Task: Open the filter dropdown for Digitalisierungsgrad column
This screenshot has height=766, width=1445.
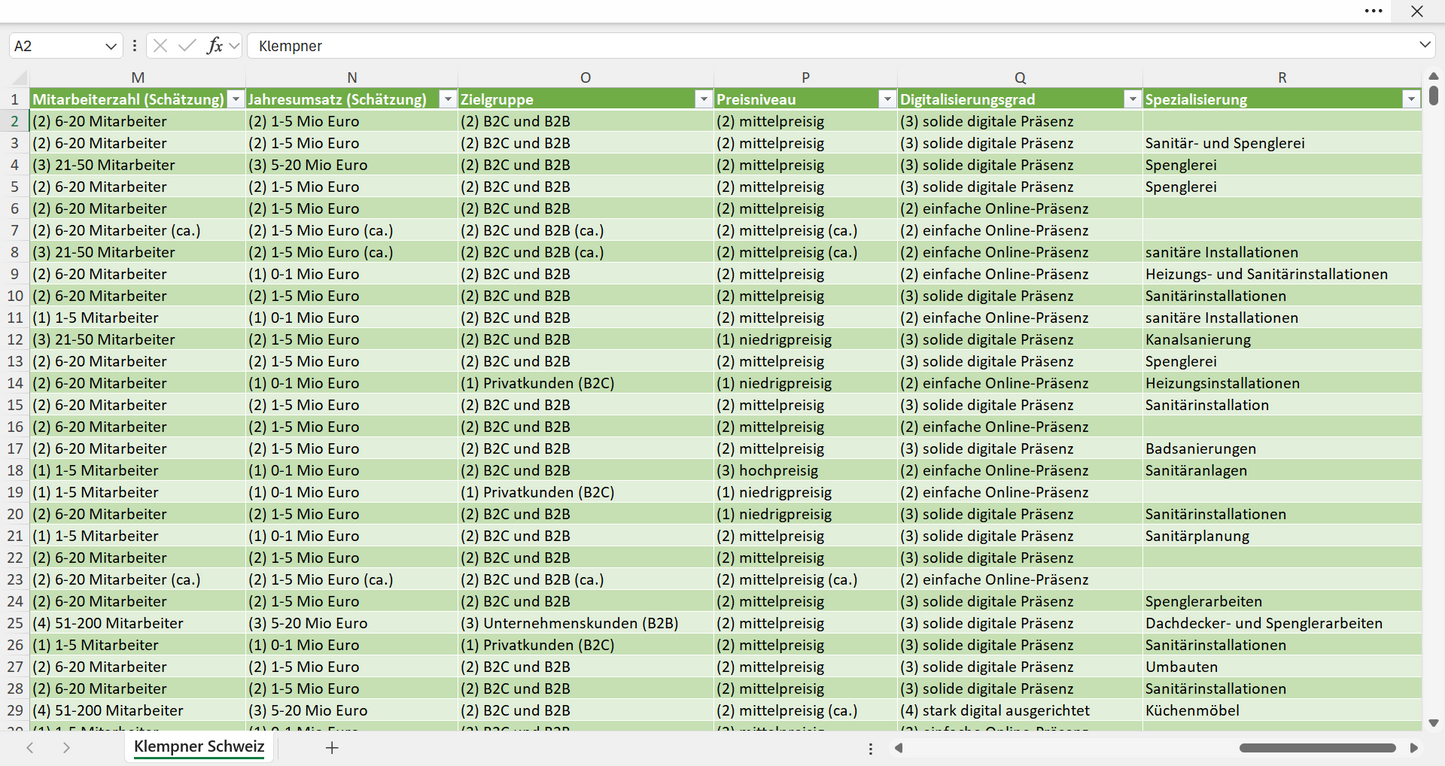Action: click(x=1132, y=99)
